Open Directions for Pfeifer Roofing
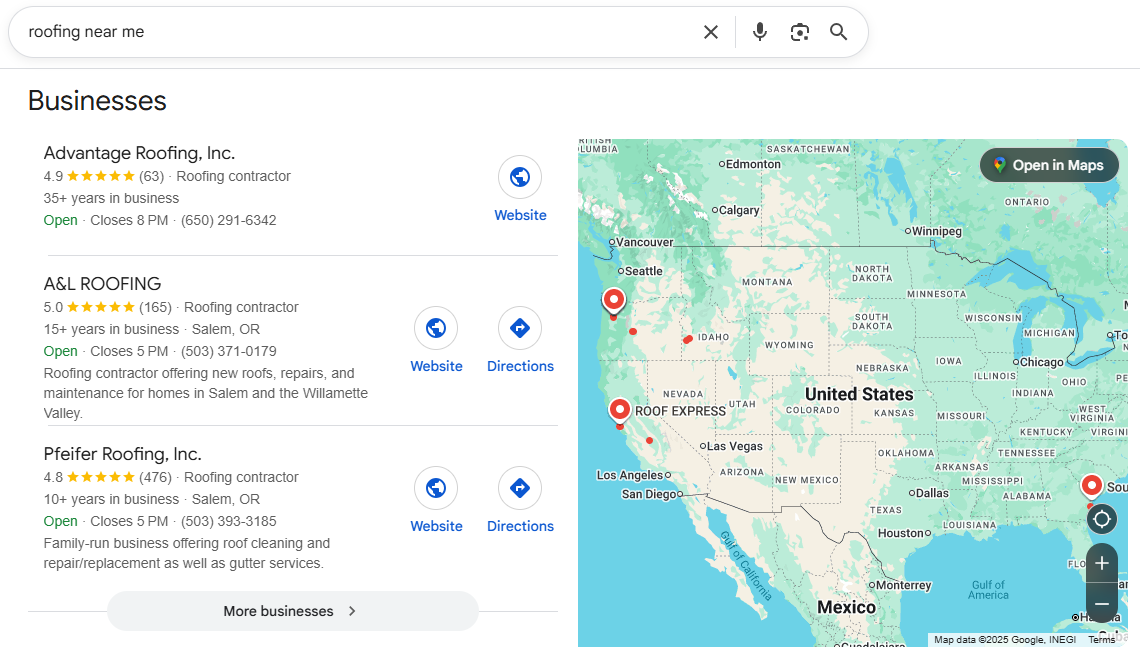The width and height of the screenshot is (1140, 657). tap(520, 488)
